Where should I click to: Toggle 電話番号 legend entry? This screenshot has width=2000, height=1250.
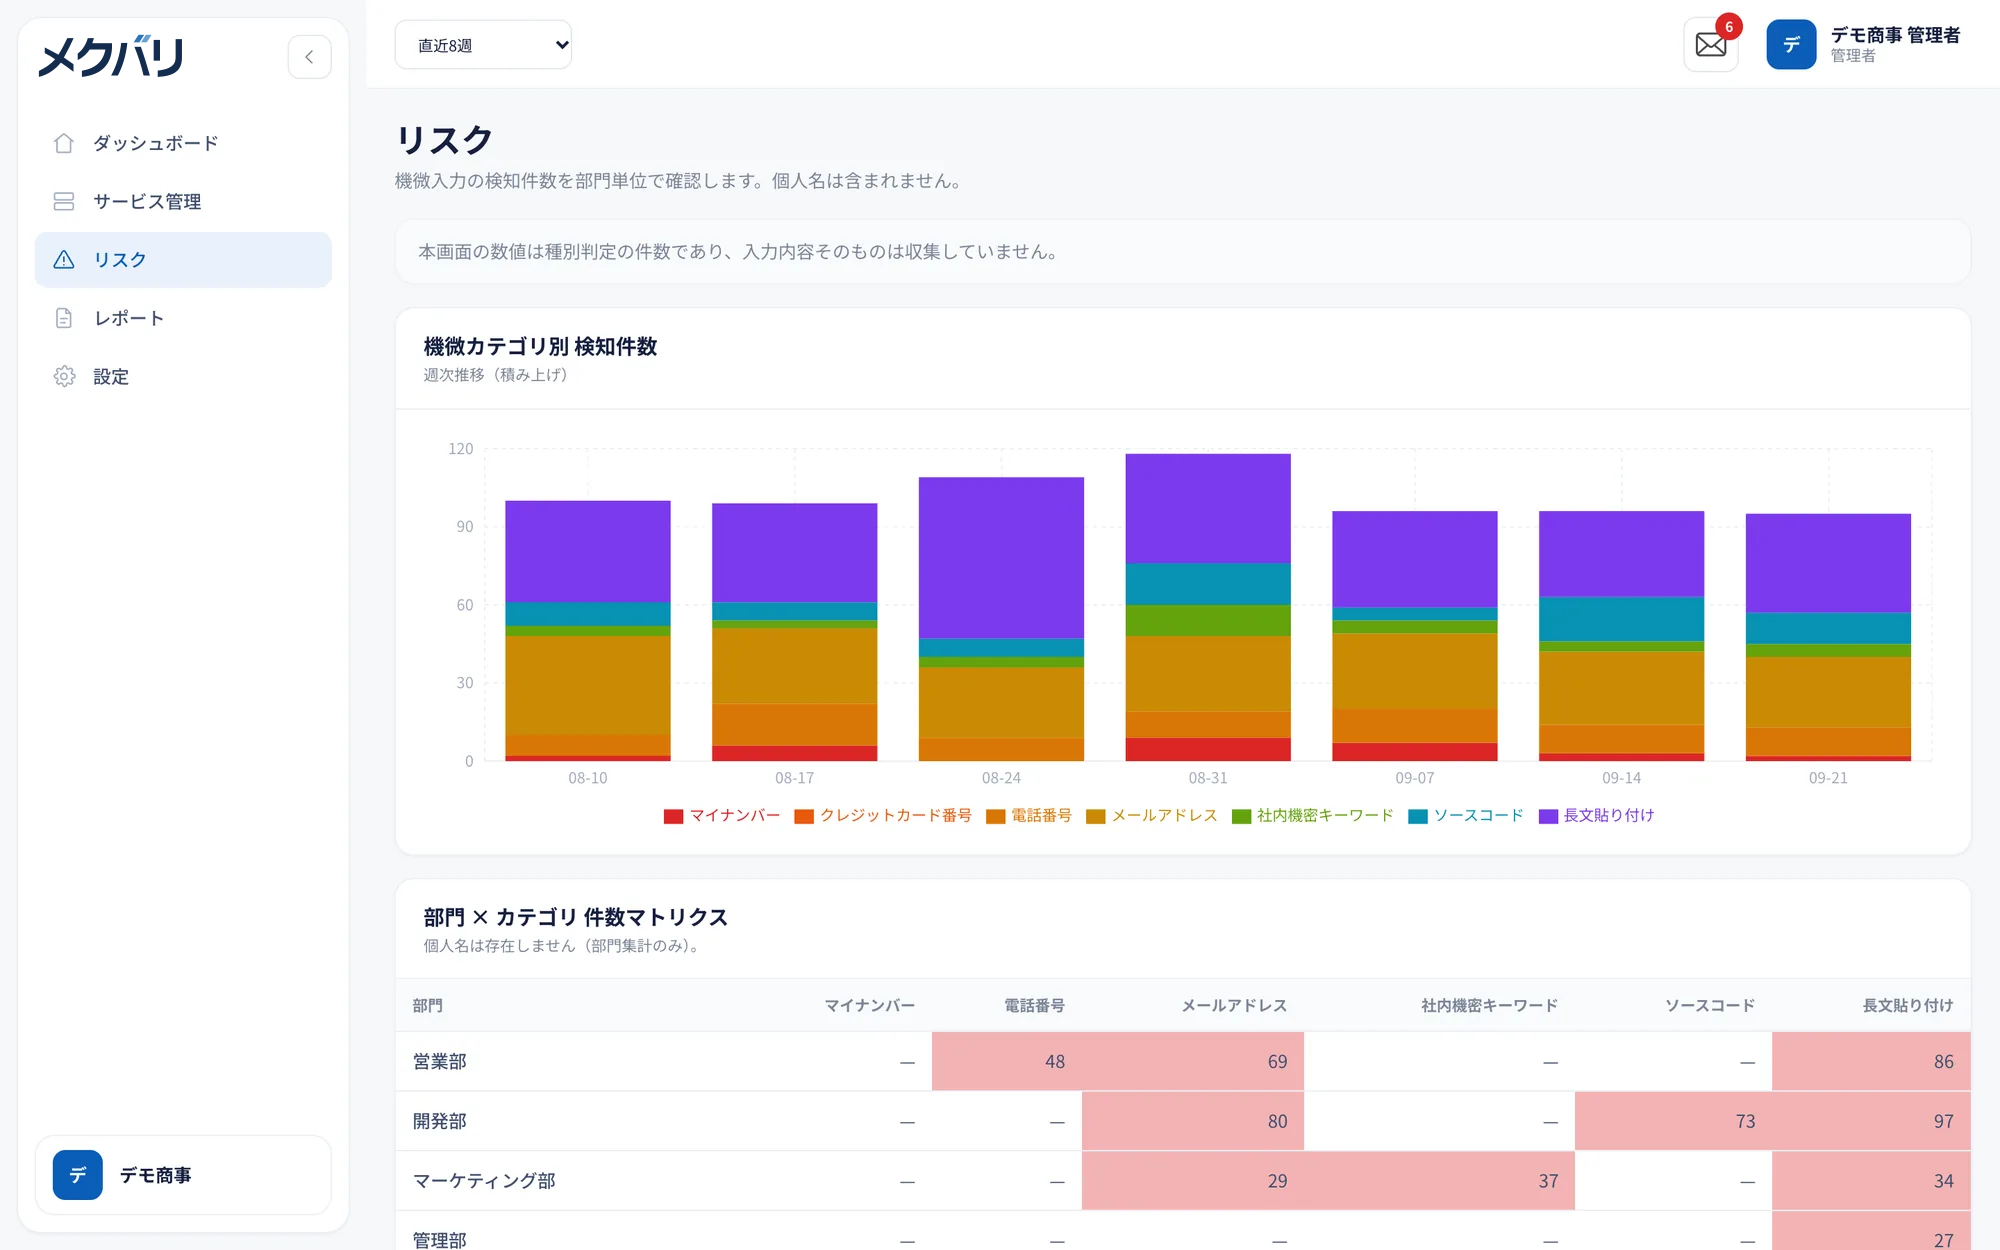click(1029, 816)
